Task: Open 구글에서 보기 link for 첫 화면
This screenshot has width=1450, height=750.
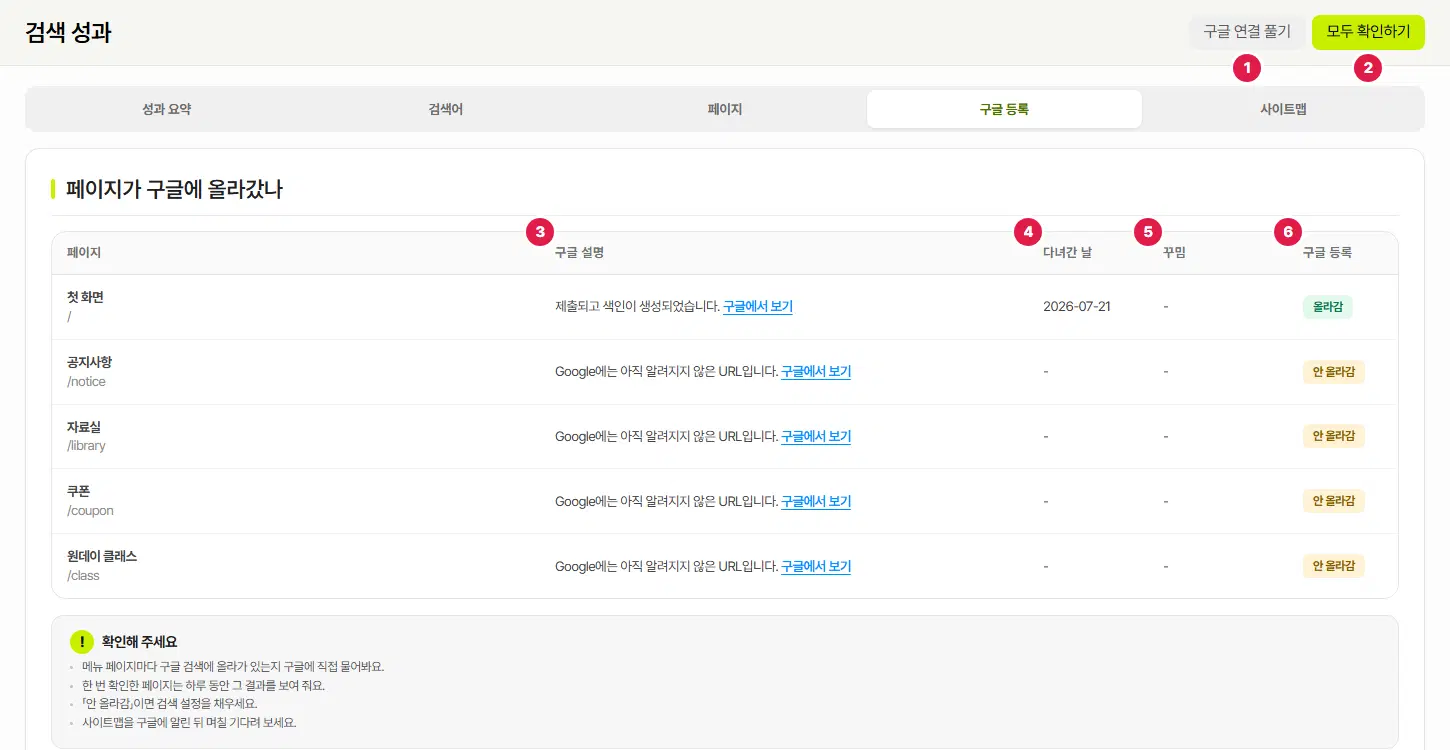Action: coord(758,307)
